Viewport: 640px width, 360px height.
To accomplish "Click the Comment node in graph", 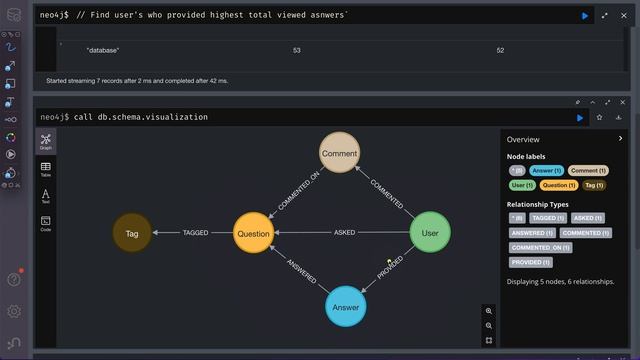I will (339, 153).
